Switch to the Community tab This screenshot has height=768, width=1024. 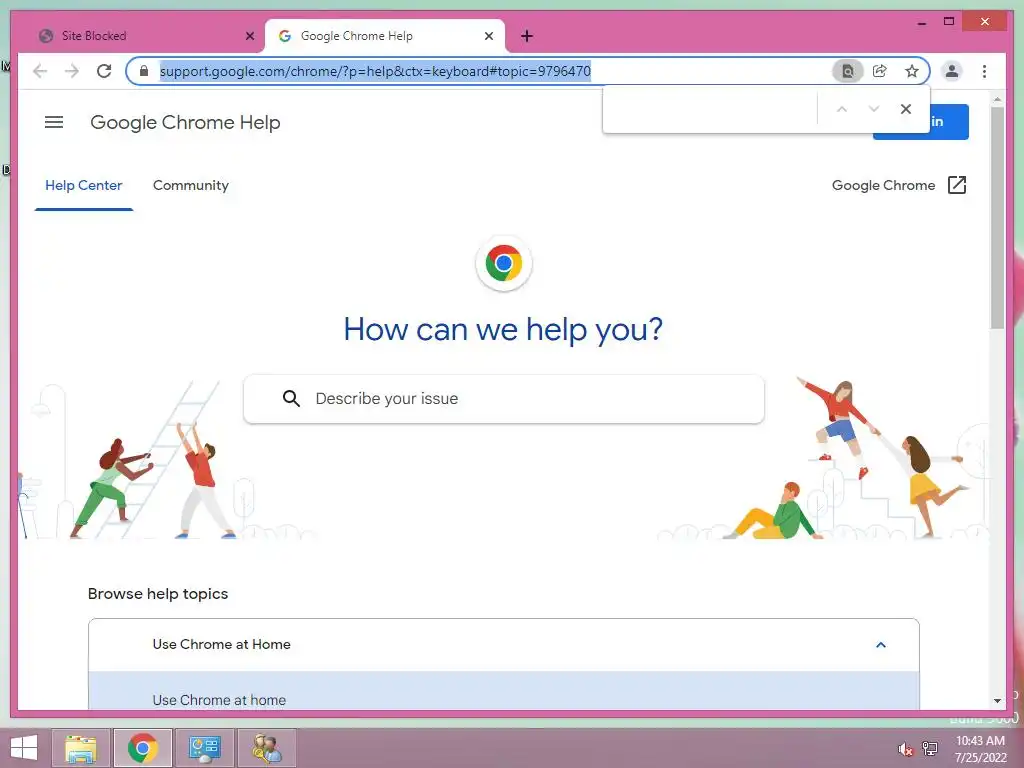(191, 185)
